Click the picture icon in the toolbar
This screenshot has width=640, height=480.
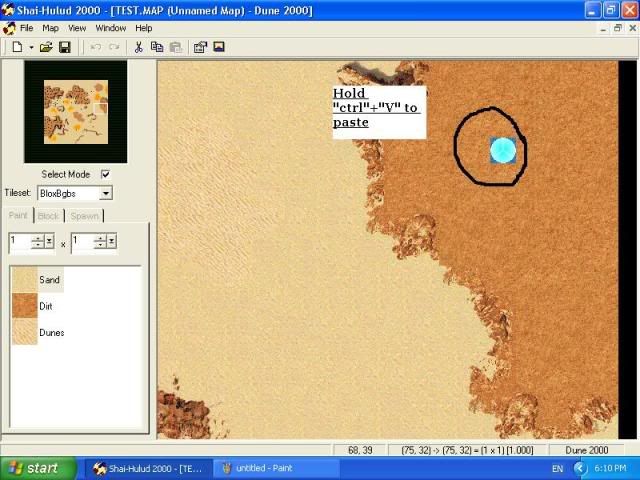click(x=219, y=47)
